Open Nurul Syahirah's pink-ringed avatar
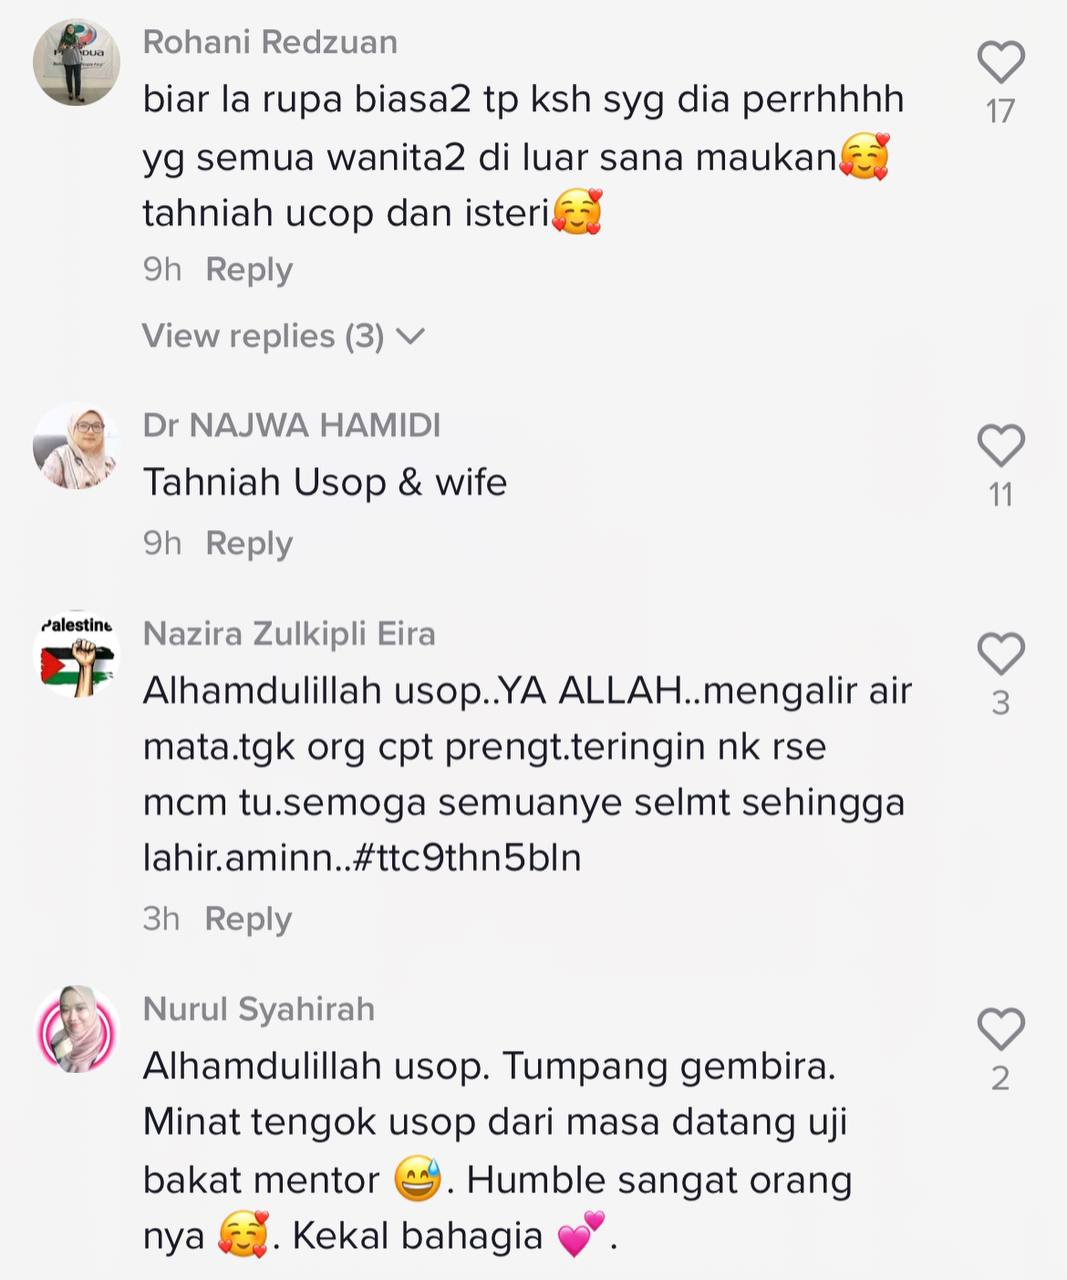Image resolution: width=1067 pixels, height=1280 pixels. [77, 1029]
